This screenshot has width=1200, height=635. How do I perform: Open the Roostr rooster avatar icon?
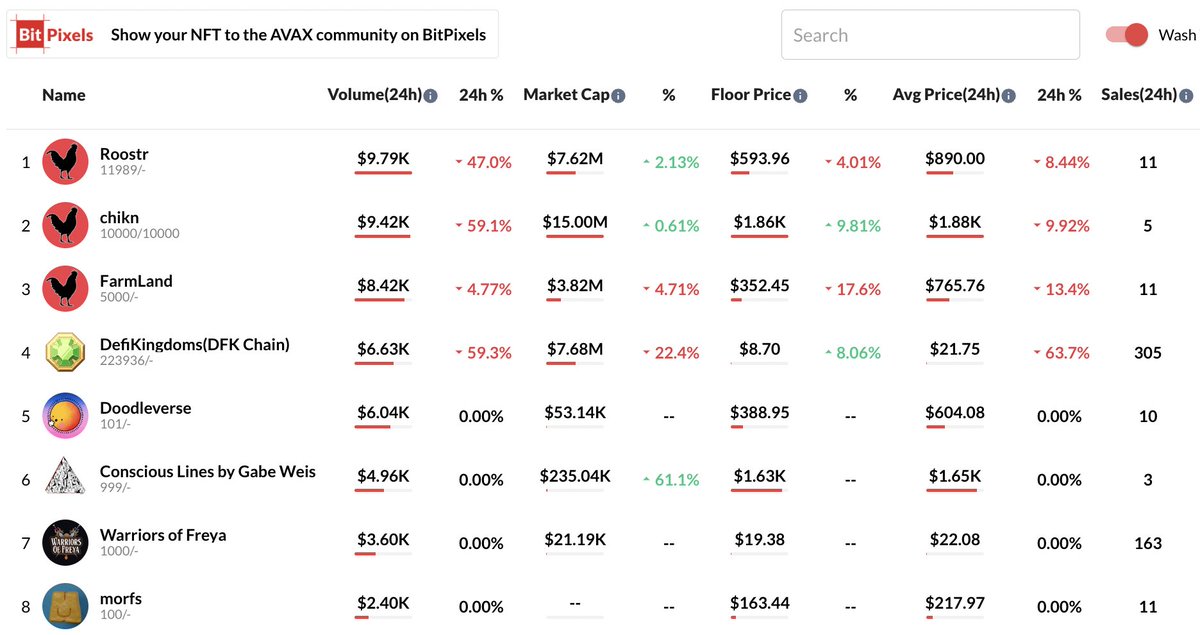66,162
